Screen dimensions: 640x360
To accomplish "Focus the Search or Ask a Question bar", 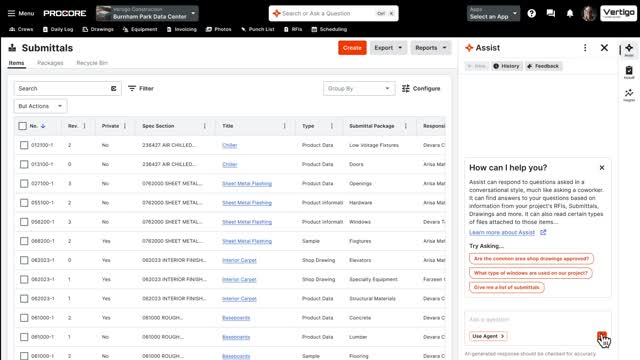I will pos(333,13).
